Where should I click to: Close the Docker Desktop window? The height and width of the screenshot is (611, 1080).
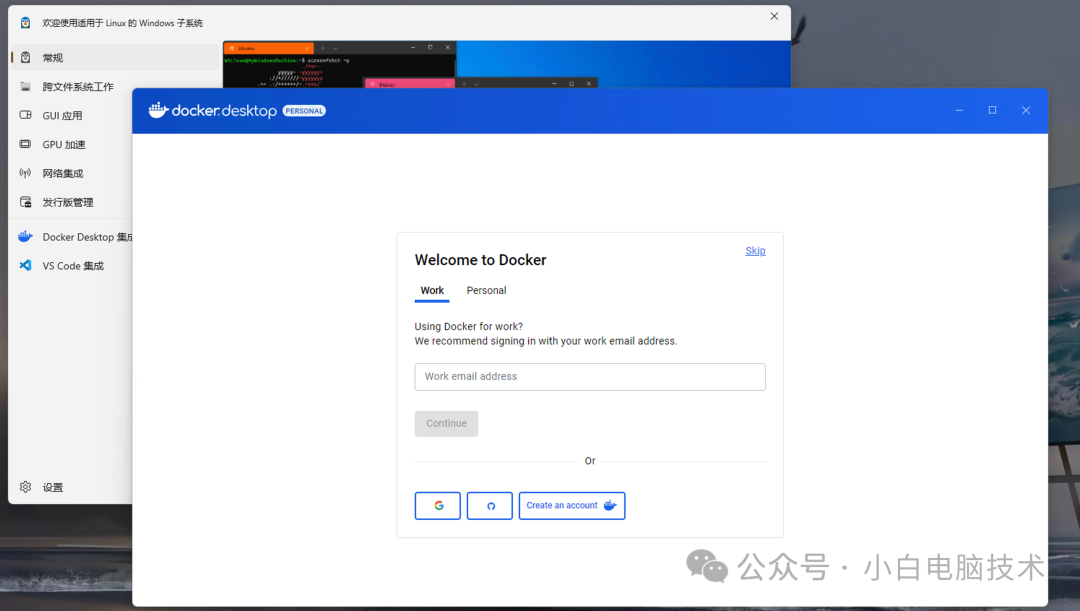tap(1026, 110)
